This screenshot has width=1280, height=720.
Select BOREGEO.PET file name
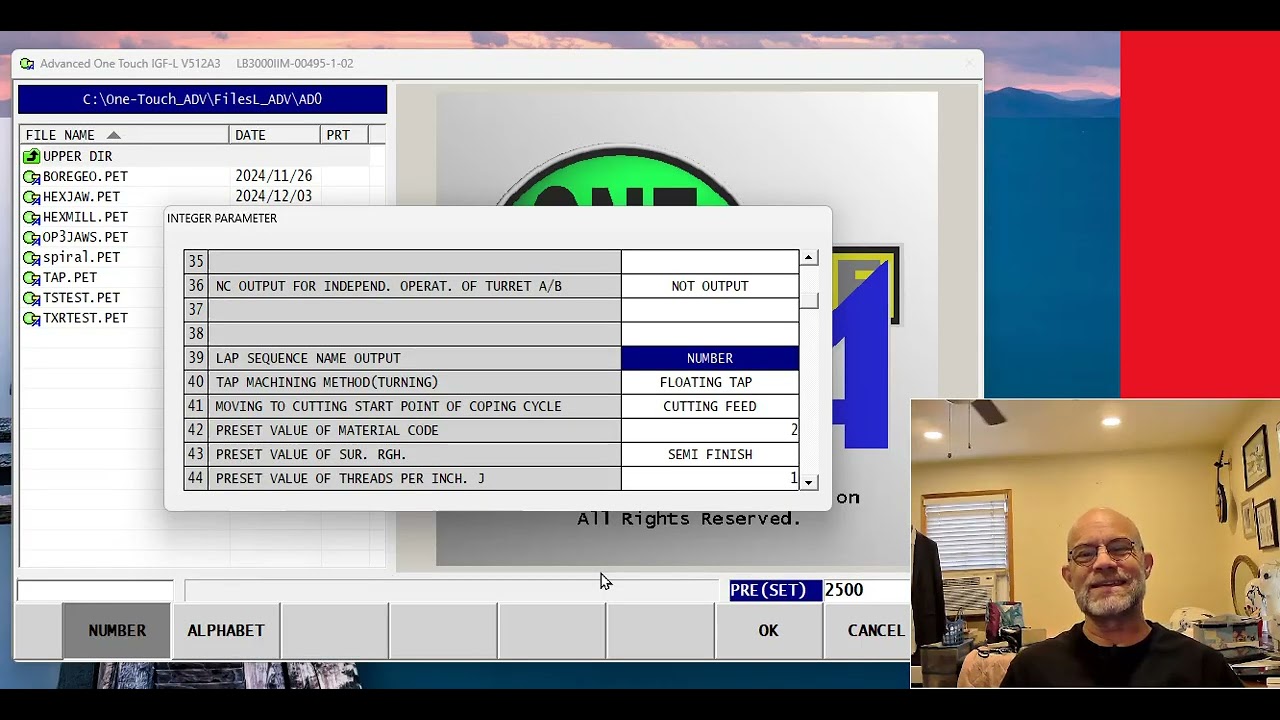85,176
